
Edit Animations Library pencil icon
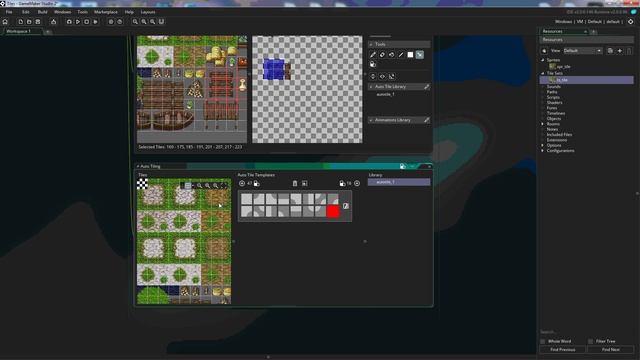point(427,120)
